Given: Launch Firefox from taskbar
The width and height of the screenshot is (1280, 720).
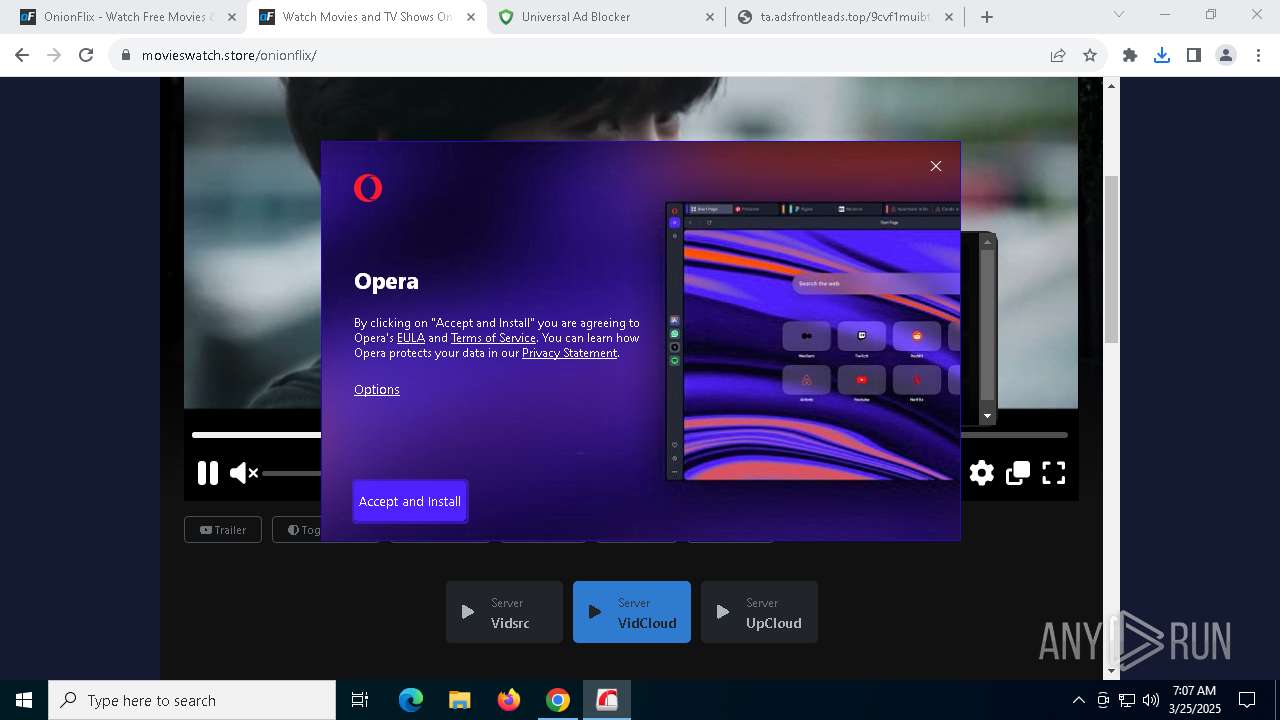Looking at the screenshot, I should pyautogui.click(x=509, y=700).
